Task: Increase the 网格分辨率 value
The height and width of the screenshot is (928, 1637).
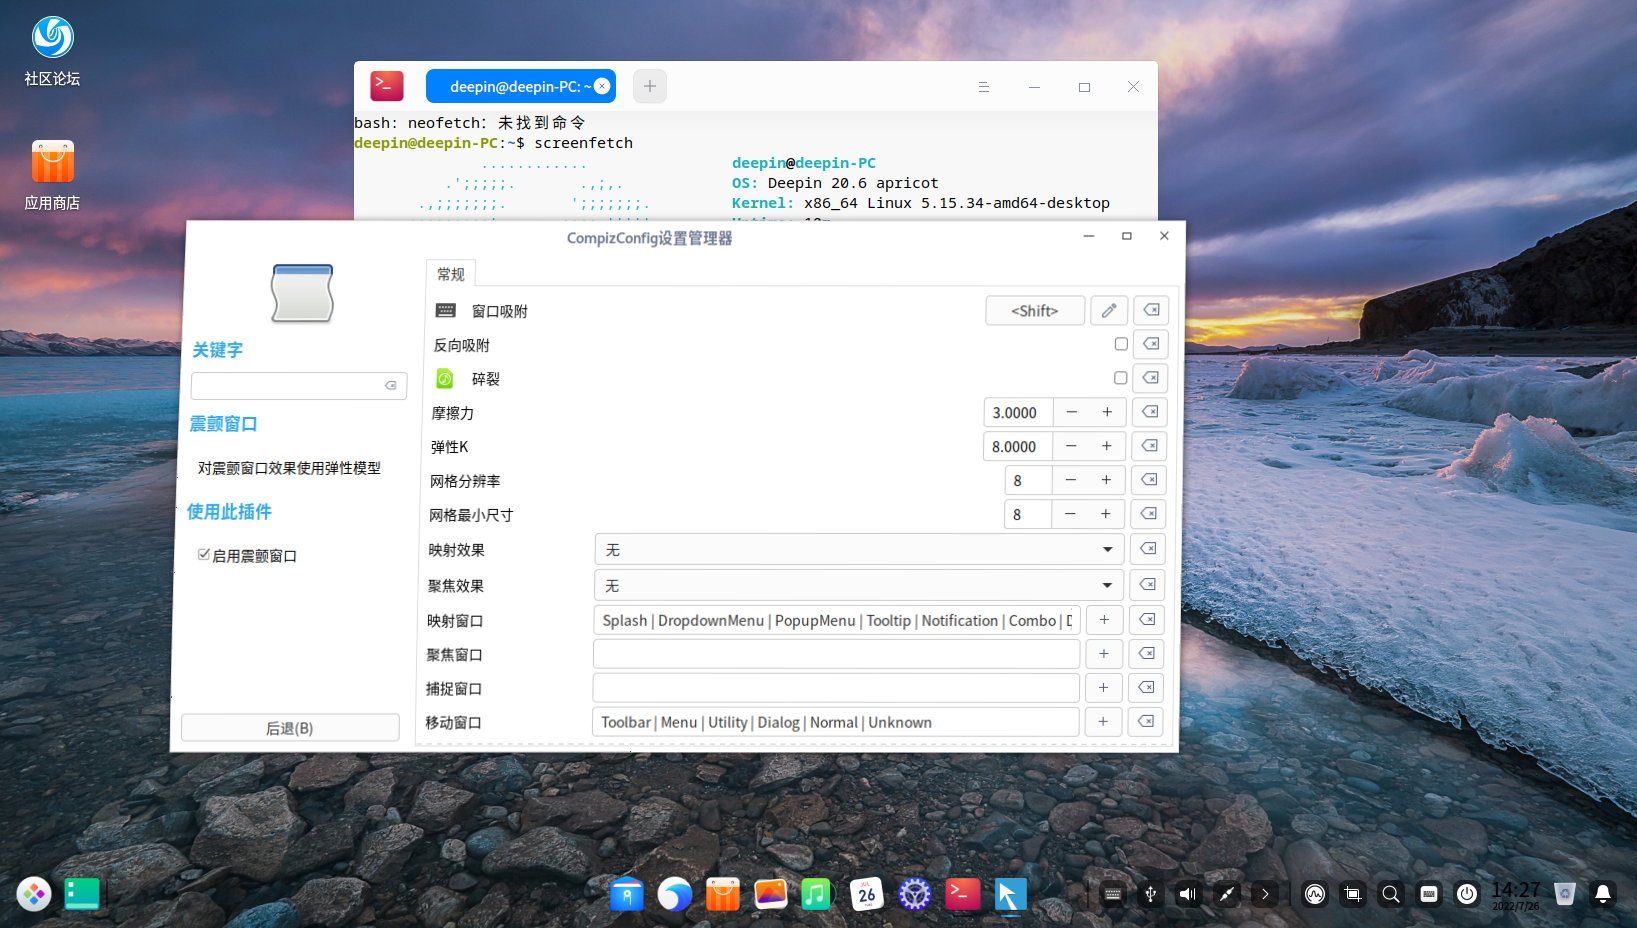Action: (x=1106, y=480)
